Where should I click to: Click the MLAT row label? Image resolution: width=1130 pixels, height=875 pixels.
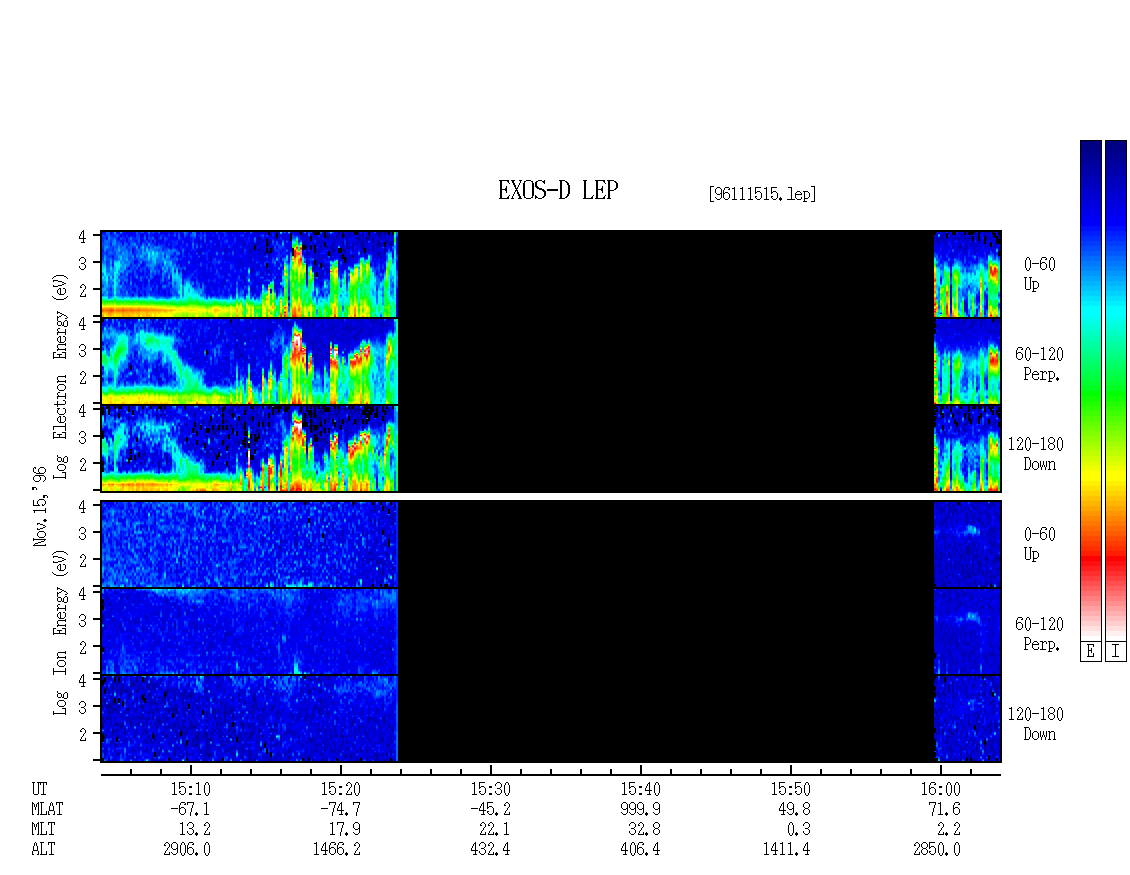click(x=47, y=809)
